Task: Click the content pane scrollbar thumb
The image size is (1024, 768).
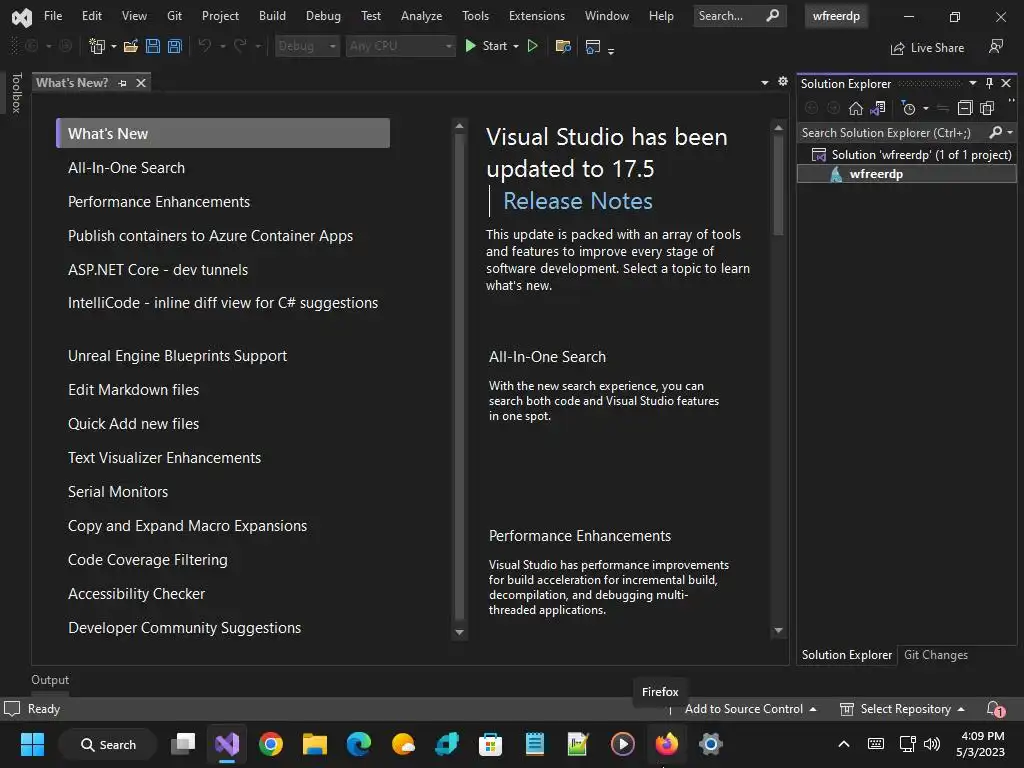Action: (x=778, y=185)
